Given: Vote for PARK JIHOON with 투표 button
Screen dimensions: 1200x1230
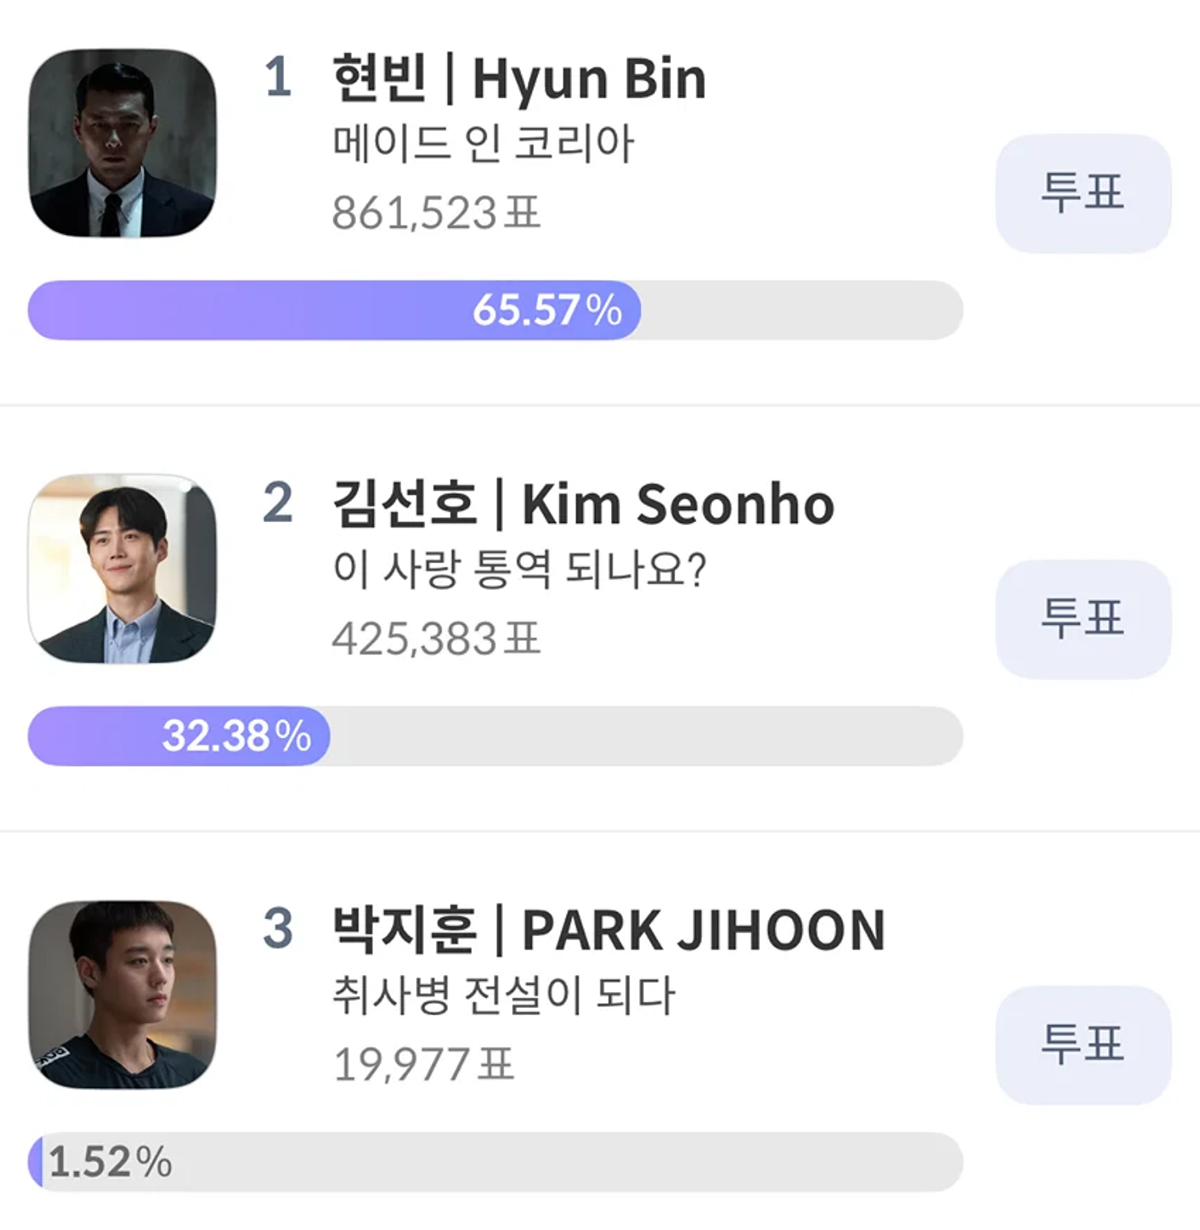Looking at the screenshot, I should (x=1083, y=1045).
